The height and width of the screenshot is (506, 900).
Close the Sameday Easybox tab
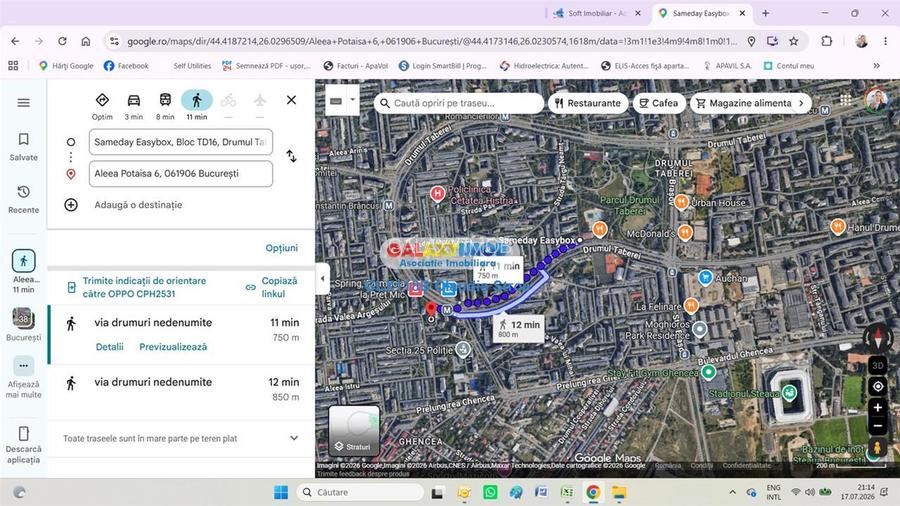tap(742, 13)
